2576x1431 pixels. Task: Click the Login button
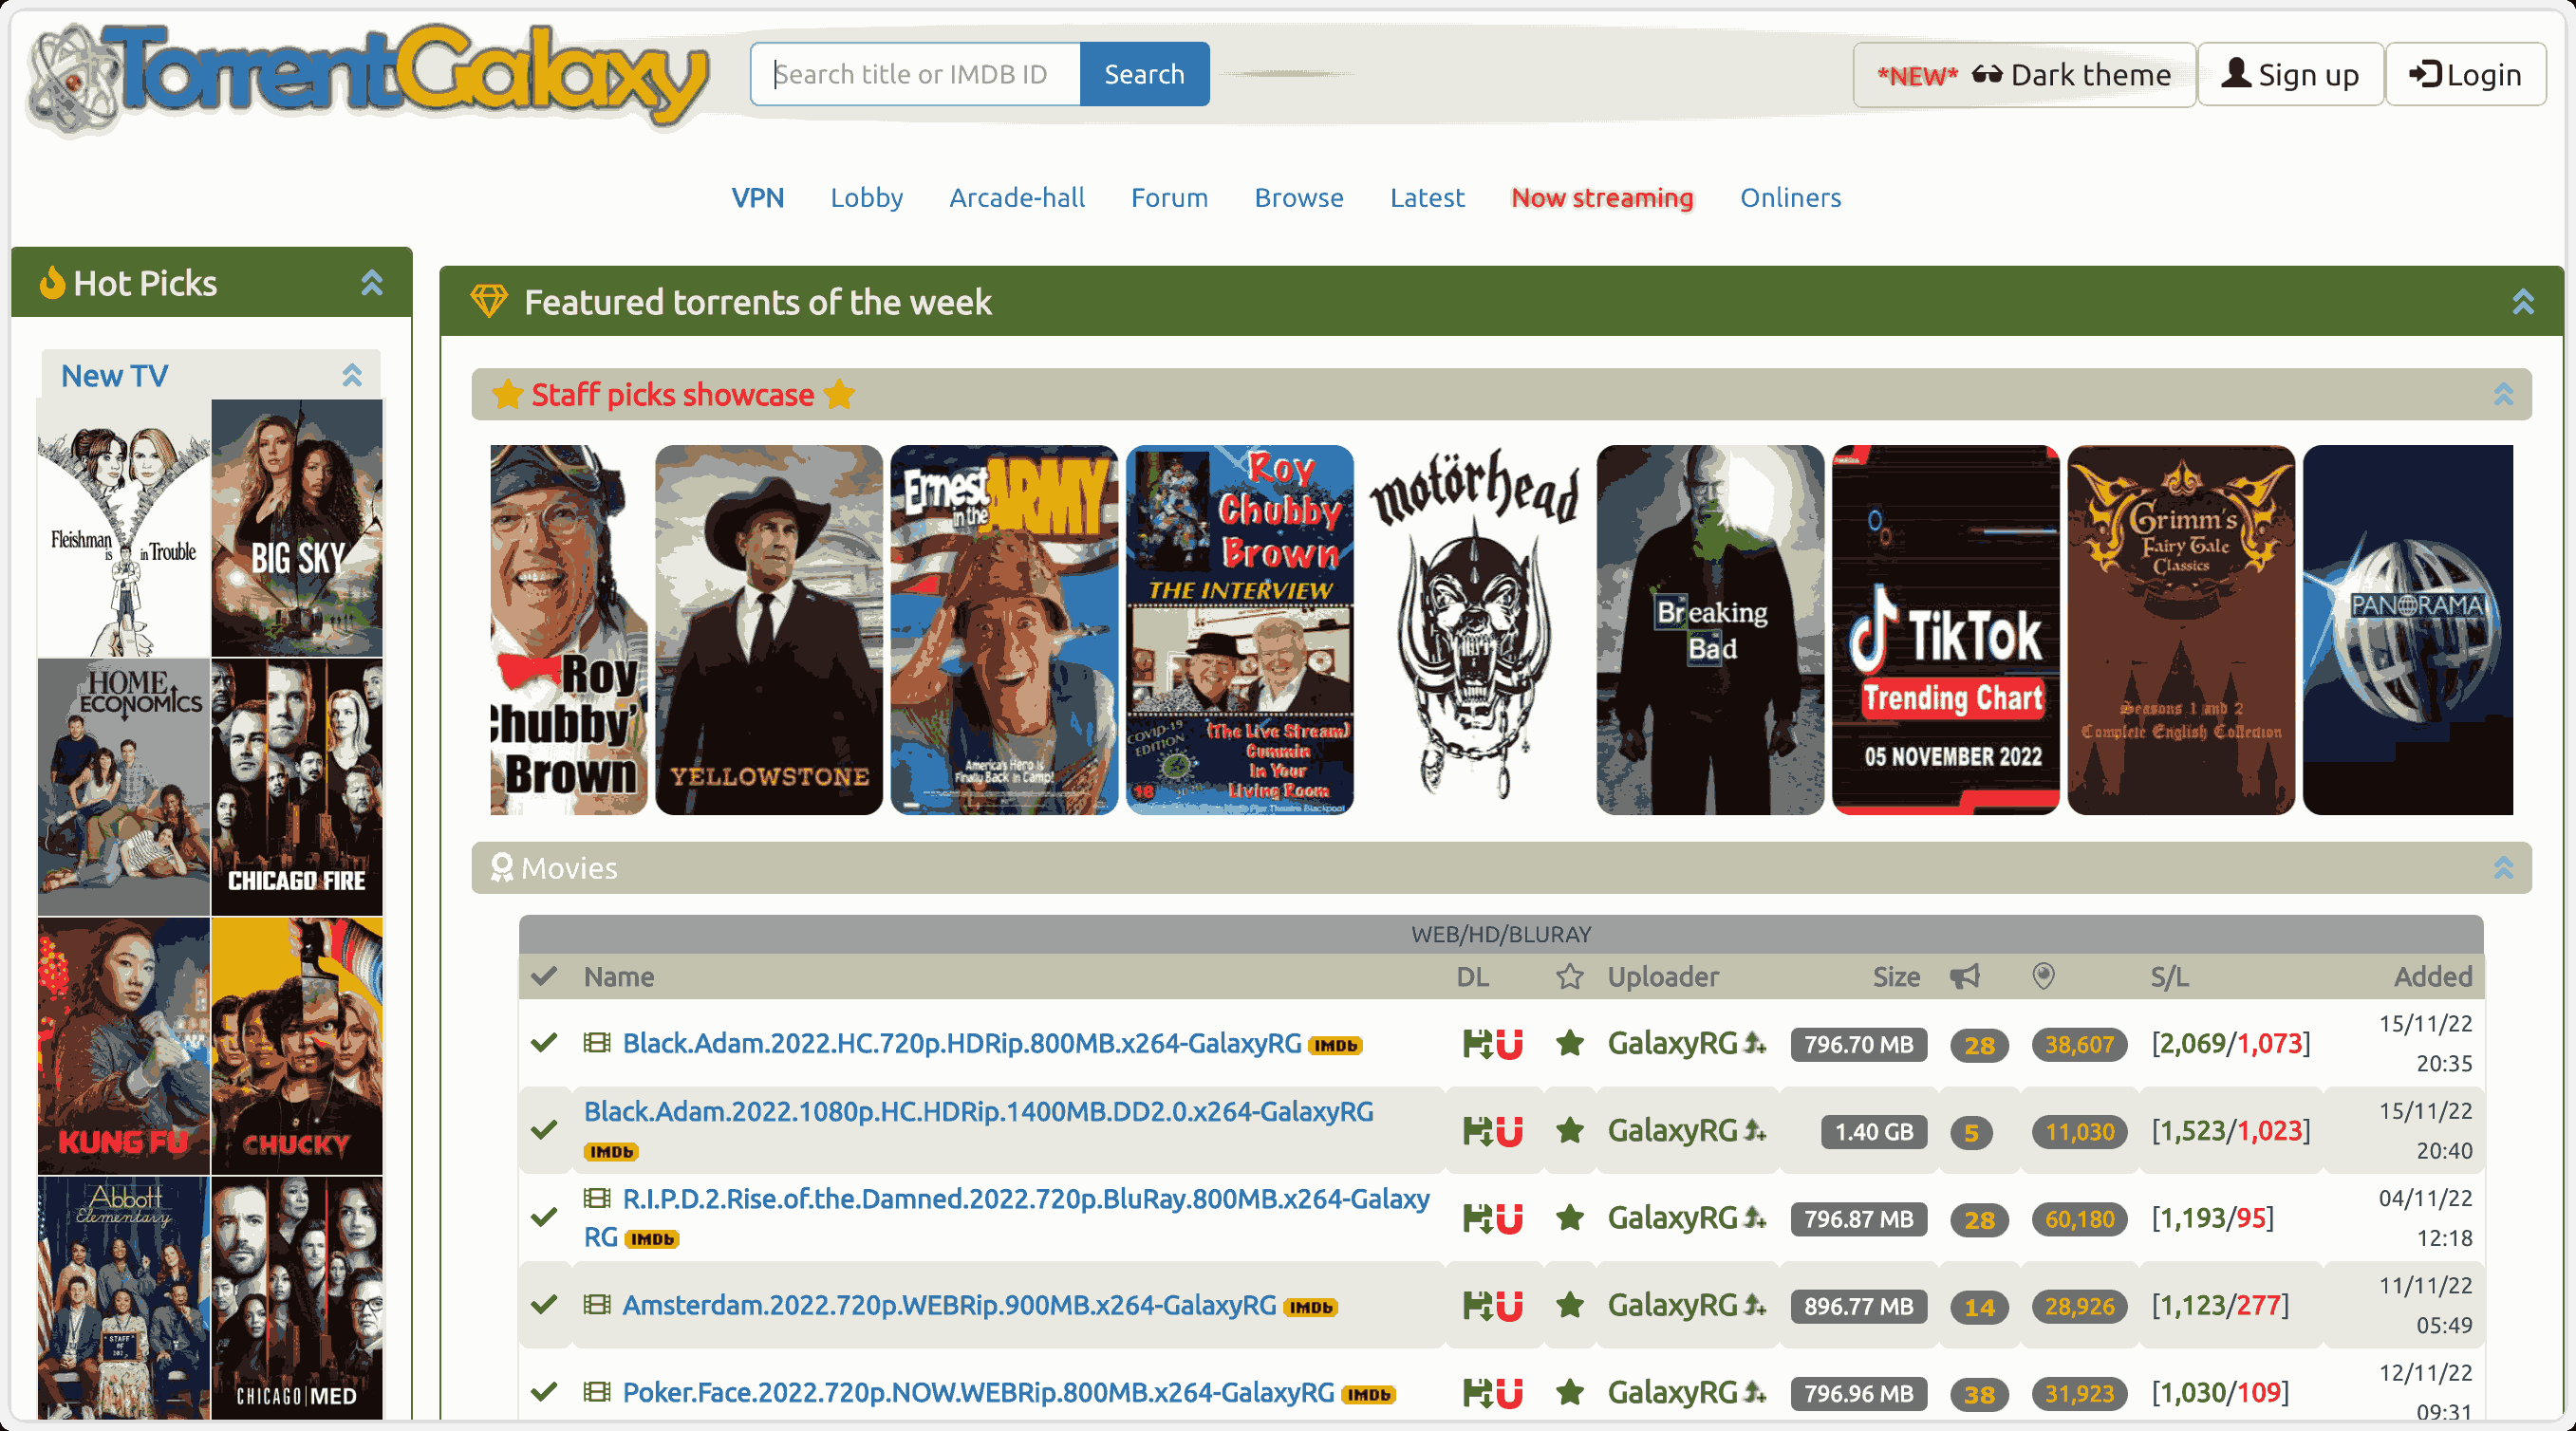click(2465, 75)
